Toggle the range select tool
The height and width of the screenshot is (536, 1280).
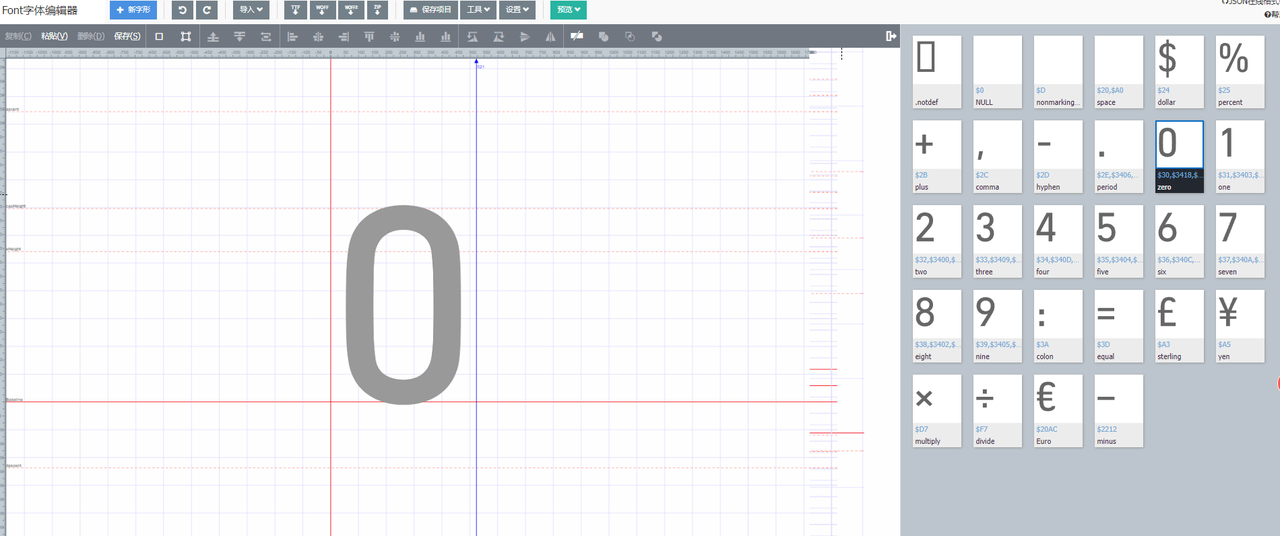(x=159, y=37)
